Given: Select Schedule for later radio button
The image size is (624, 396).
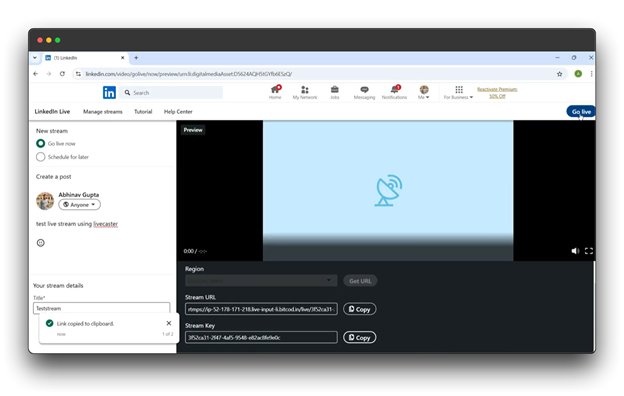Looking at the screenshot, I should pyautogui.click(x=41, y=157).
